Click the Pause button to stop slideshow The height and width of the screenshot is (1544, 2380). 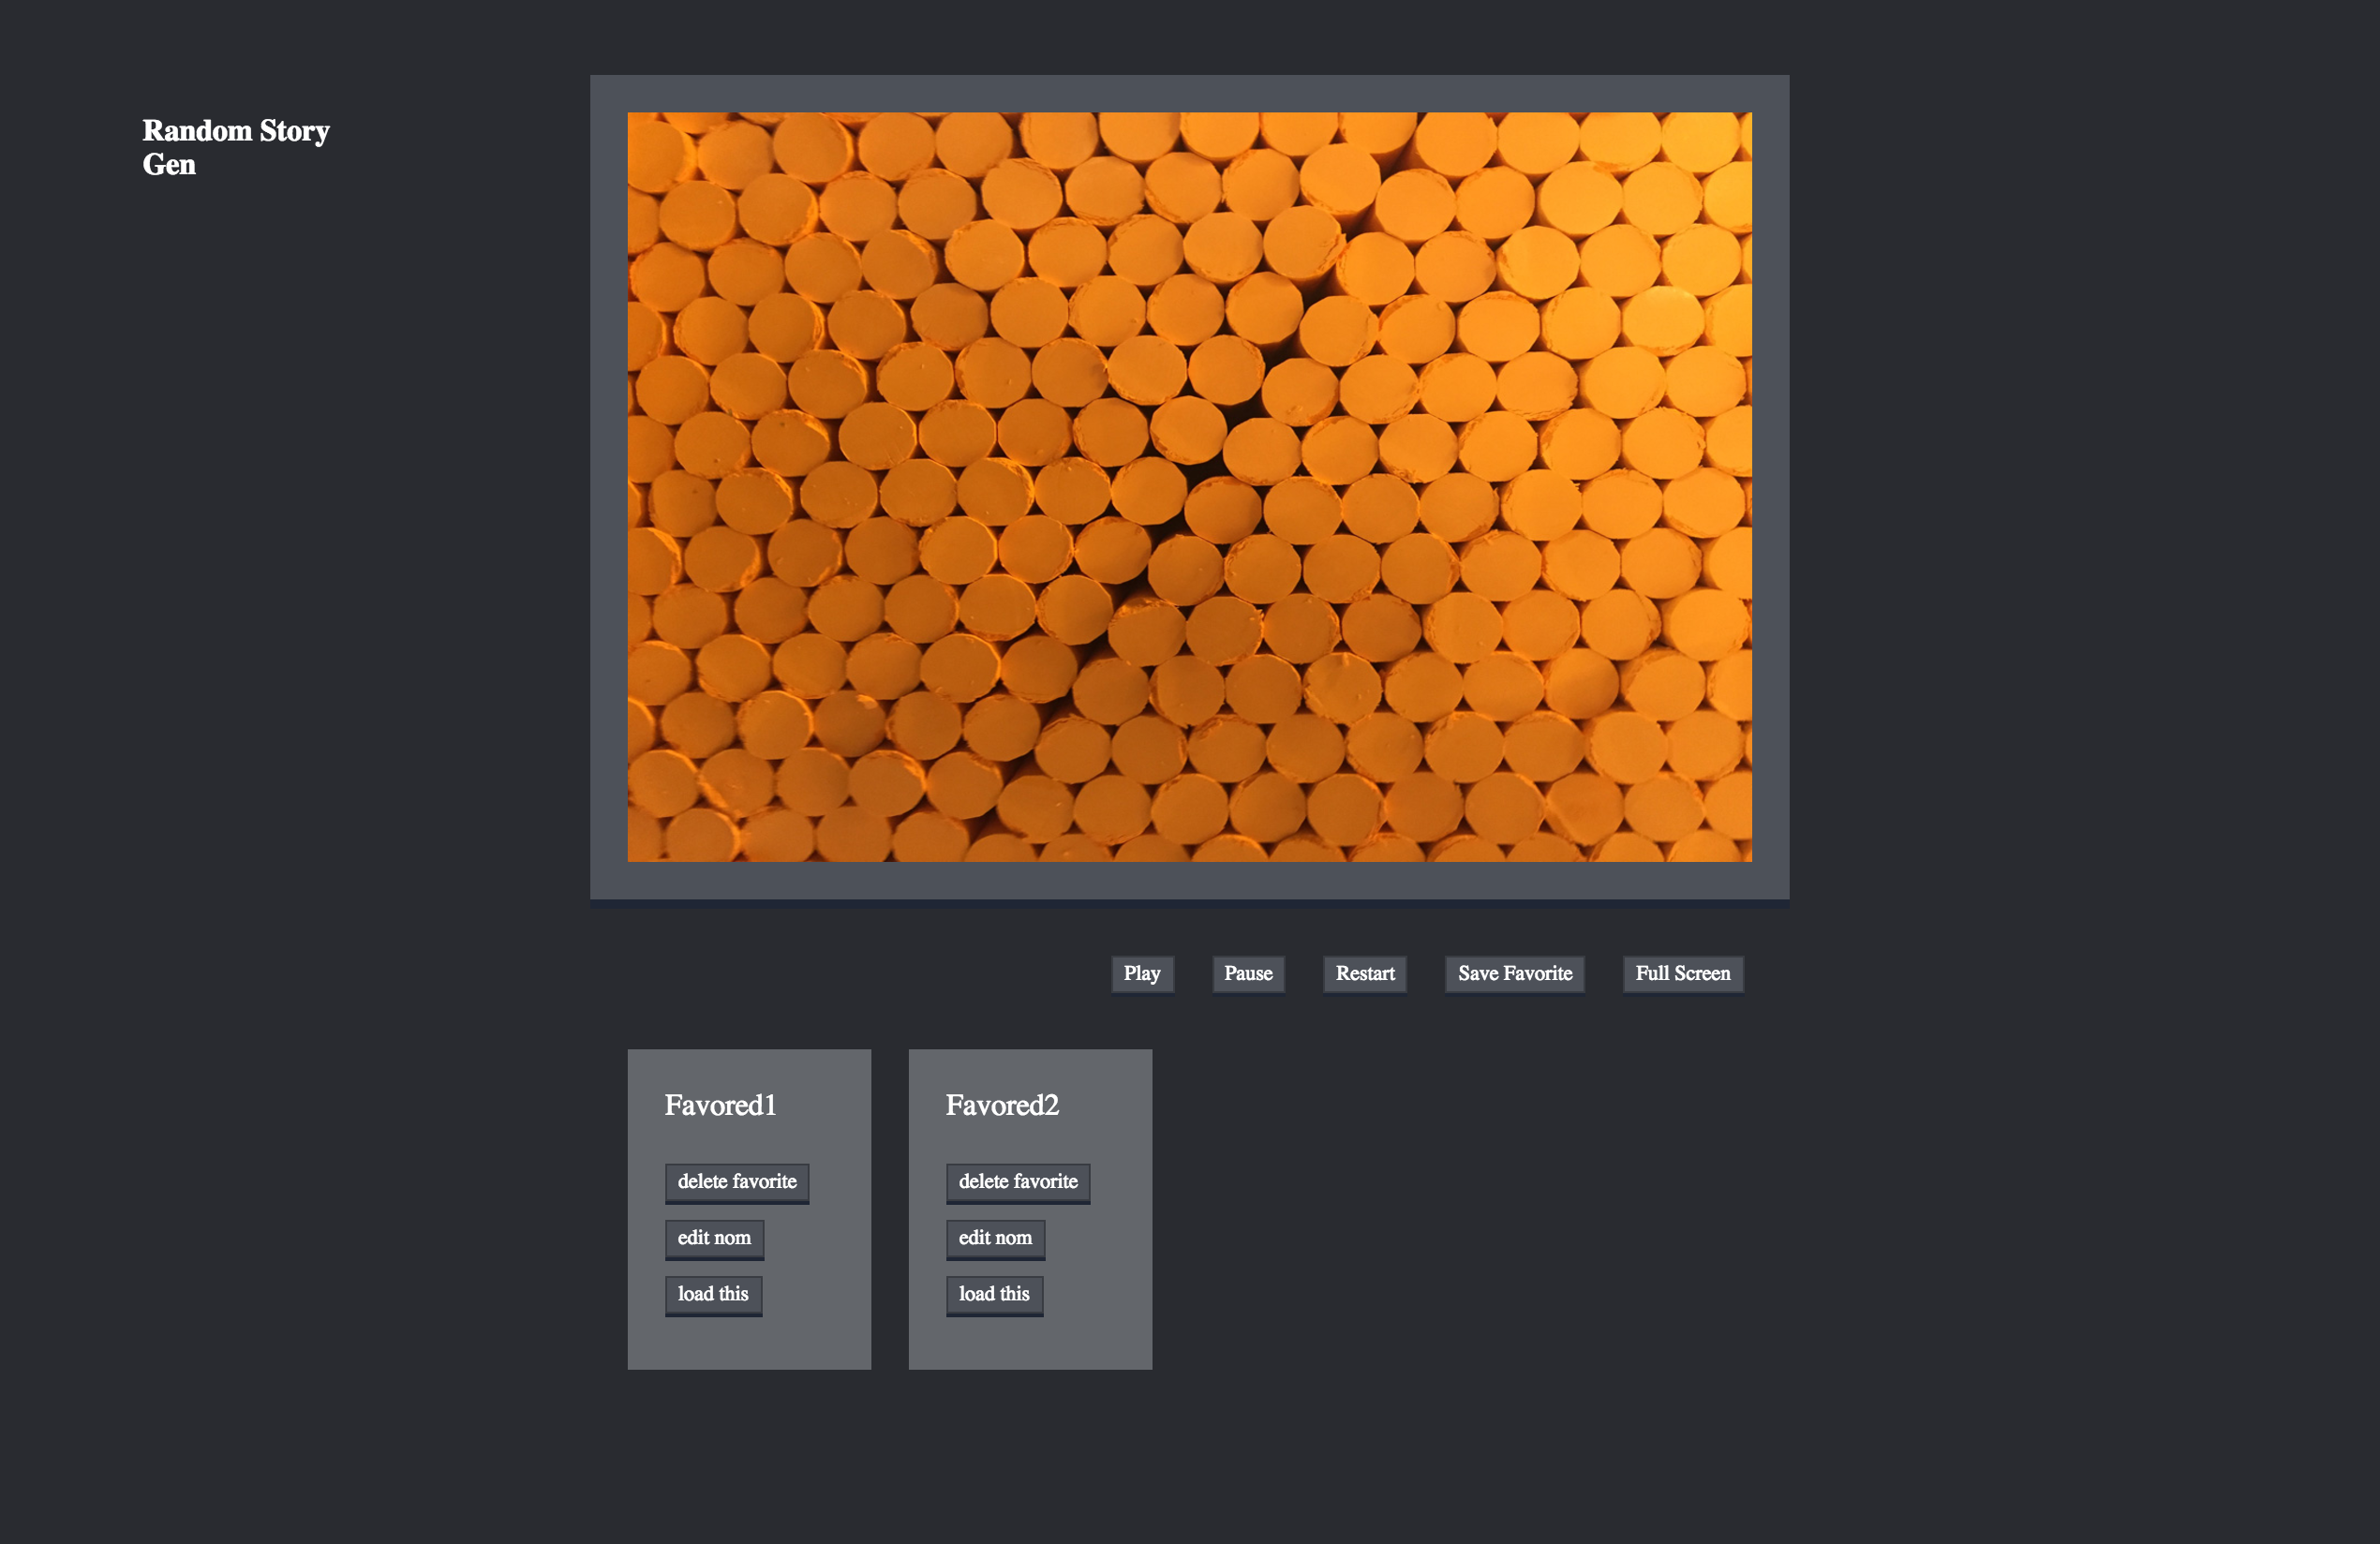pyautogui.click(x=1249, y=972)
